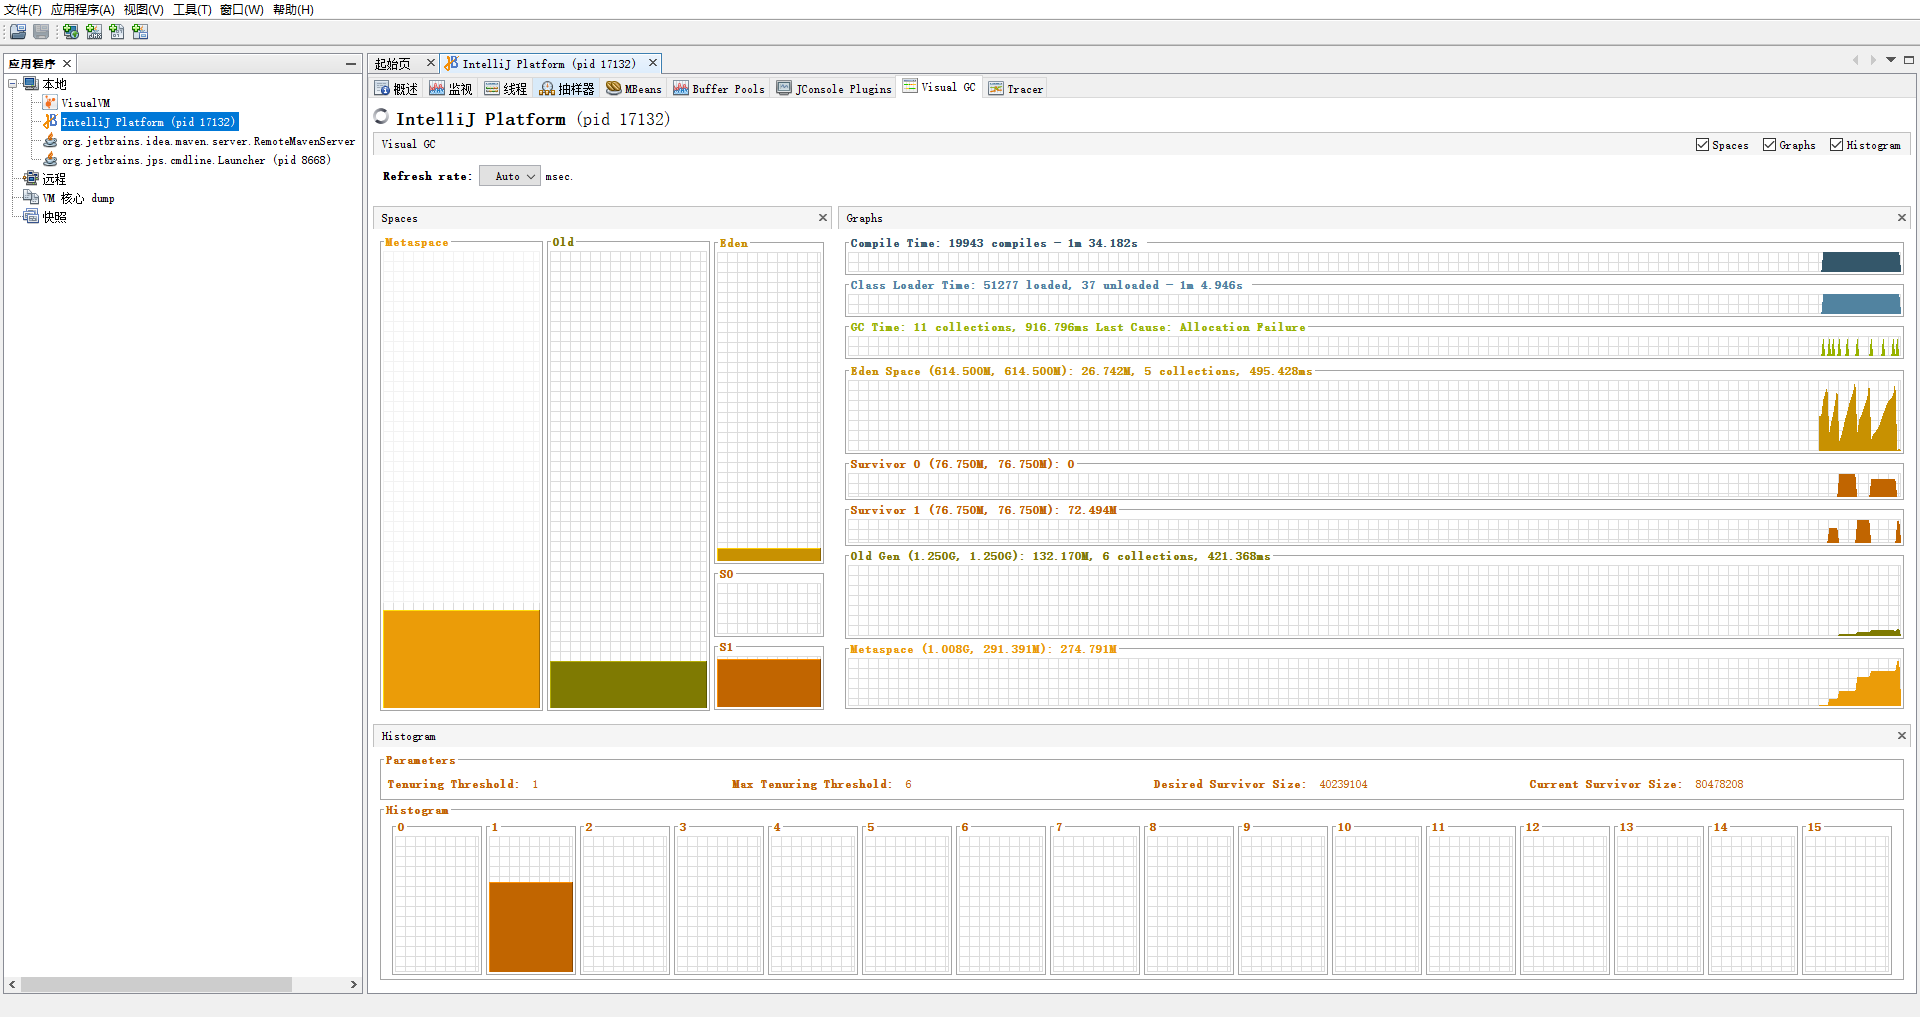The image size is (1920, 1017).
Task: Click the 快照 snapshots icon
Action: 31,217
